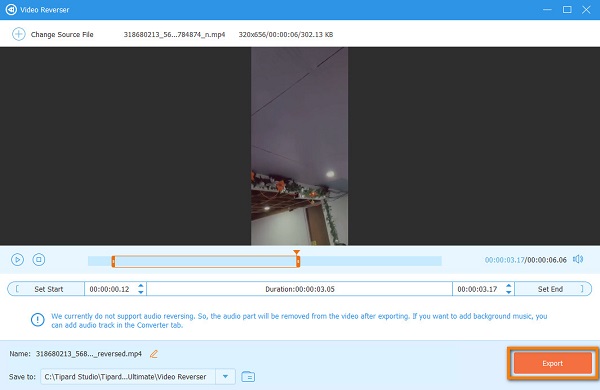
Task: Open the output folder icon
Action: click(x=248, y=377)
